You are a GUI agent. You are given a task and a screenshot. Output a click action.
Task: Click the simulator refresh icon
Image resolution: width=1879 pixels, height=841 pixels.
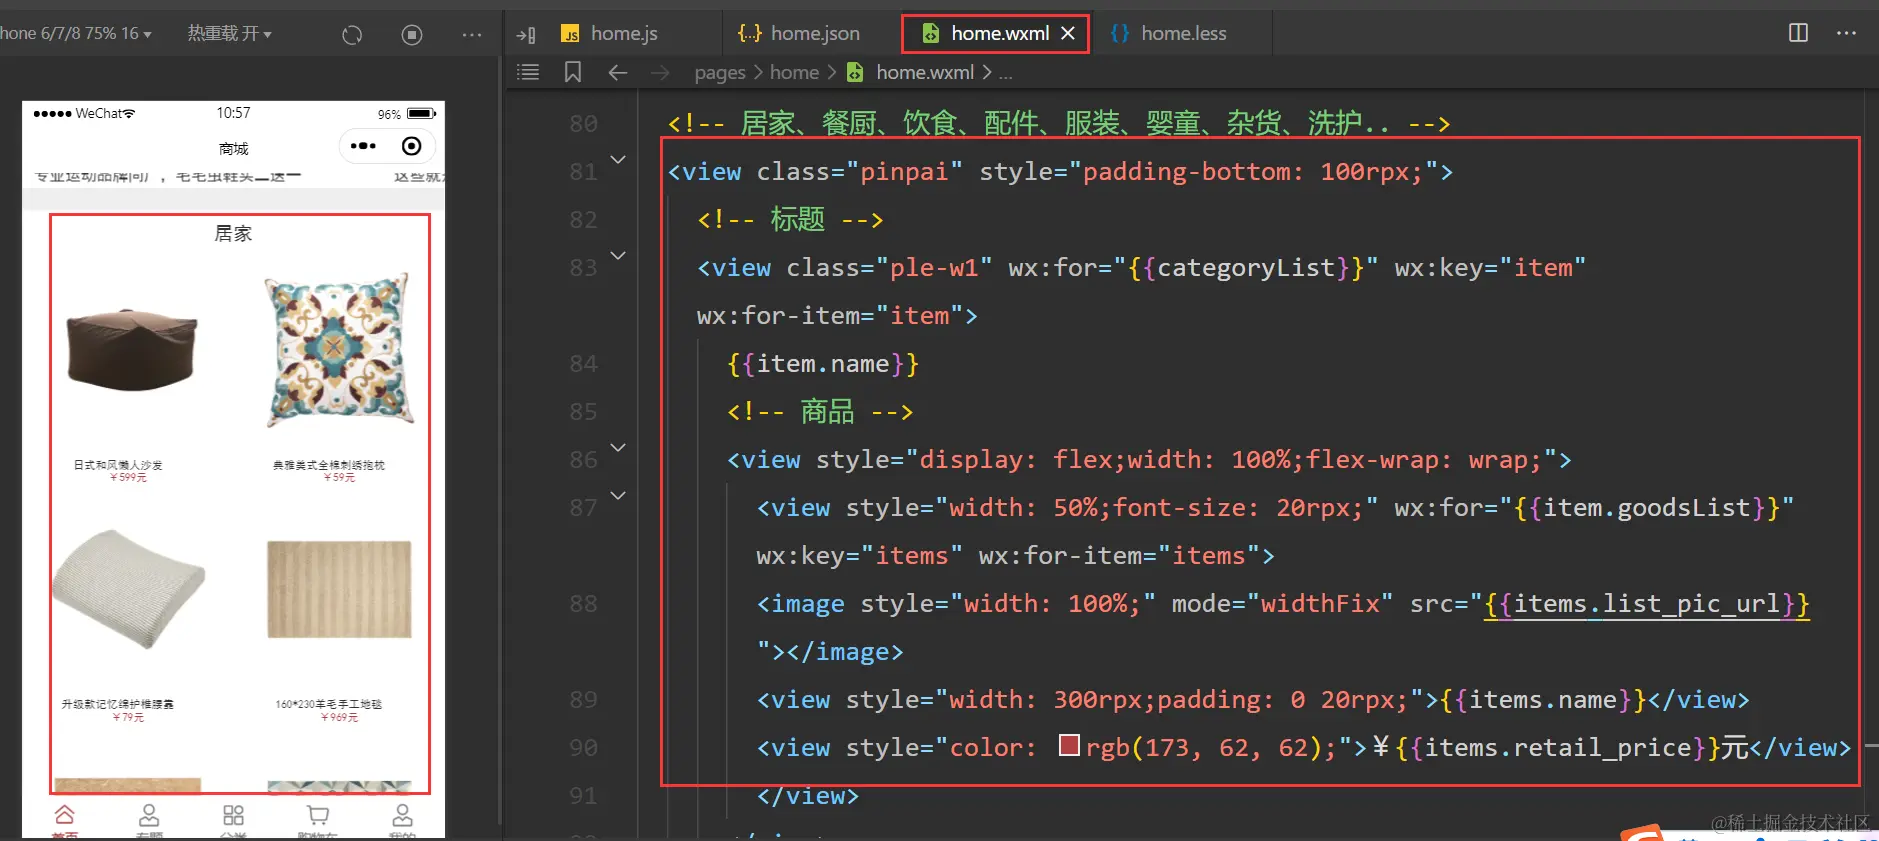[x=352, y=35]
